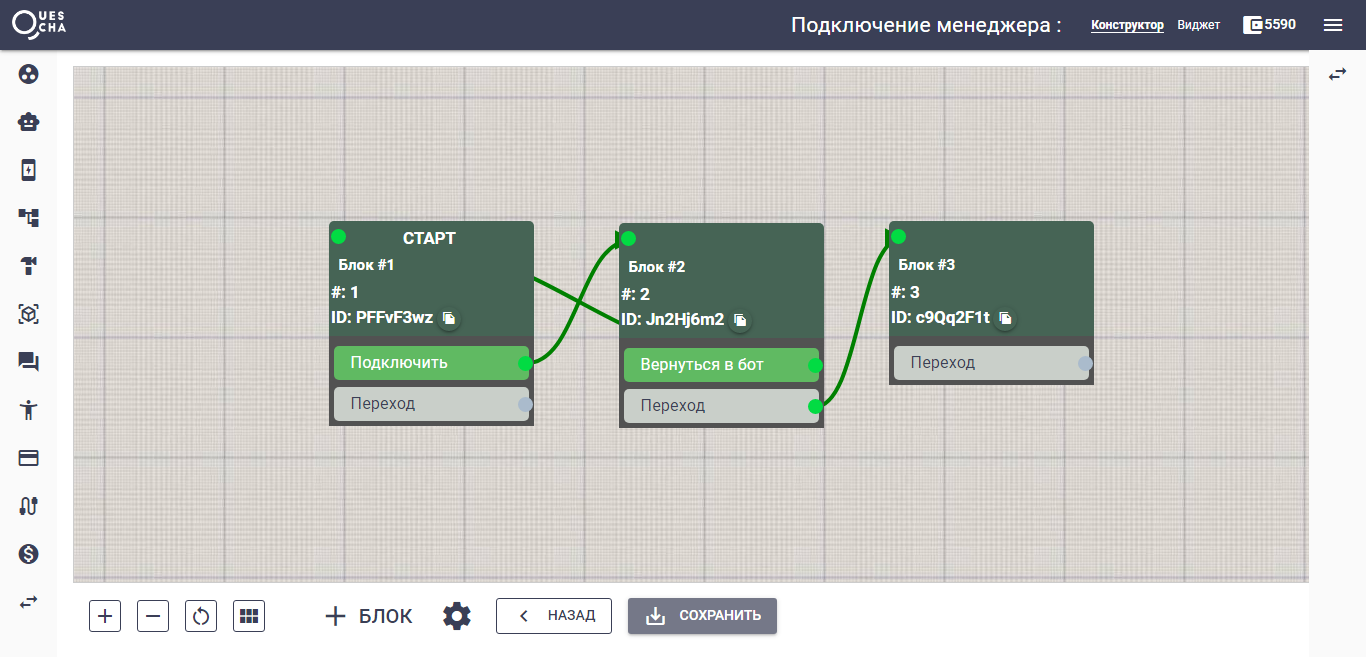Click the Назад button
The image size is (1366, 657).
point(554,616)
